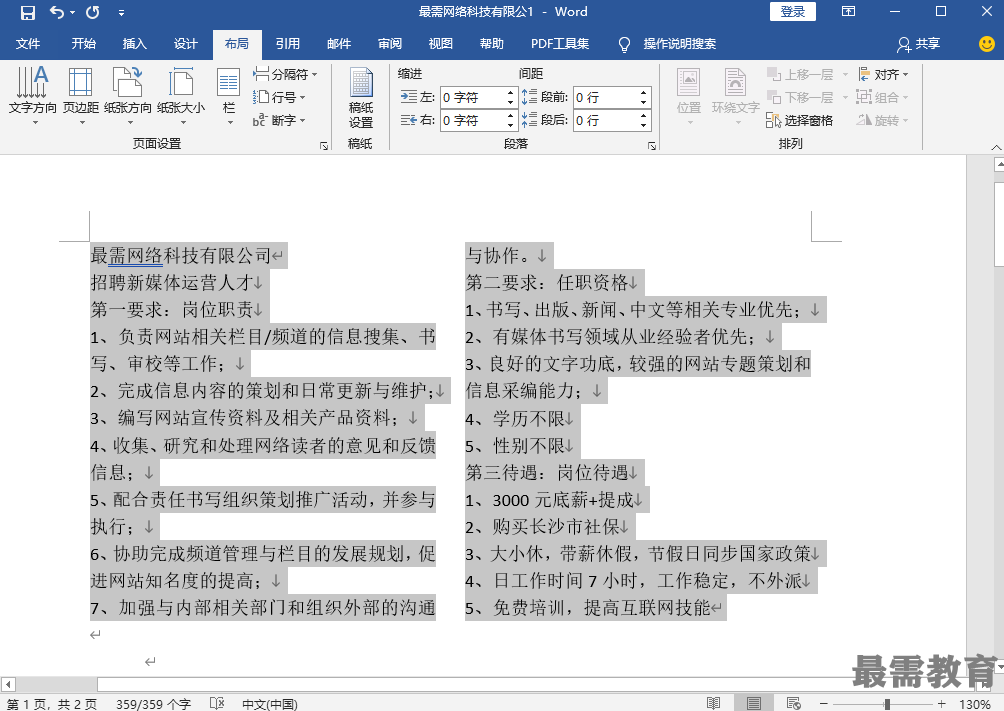Decrease 段后 spacing with down spinner
This screenshot has width=1004, height=711.
[644, 126]
